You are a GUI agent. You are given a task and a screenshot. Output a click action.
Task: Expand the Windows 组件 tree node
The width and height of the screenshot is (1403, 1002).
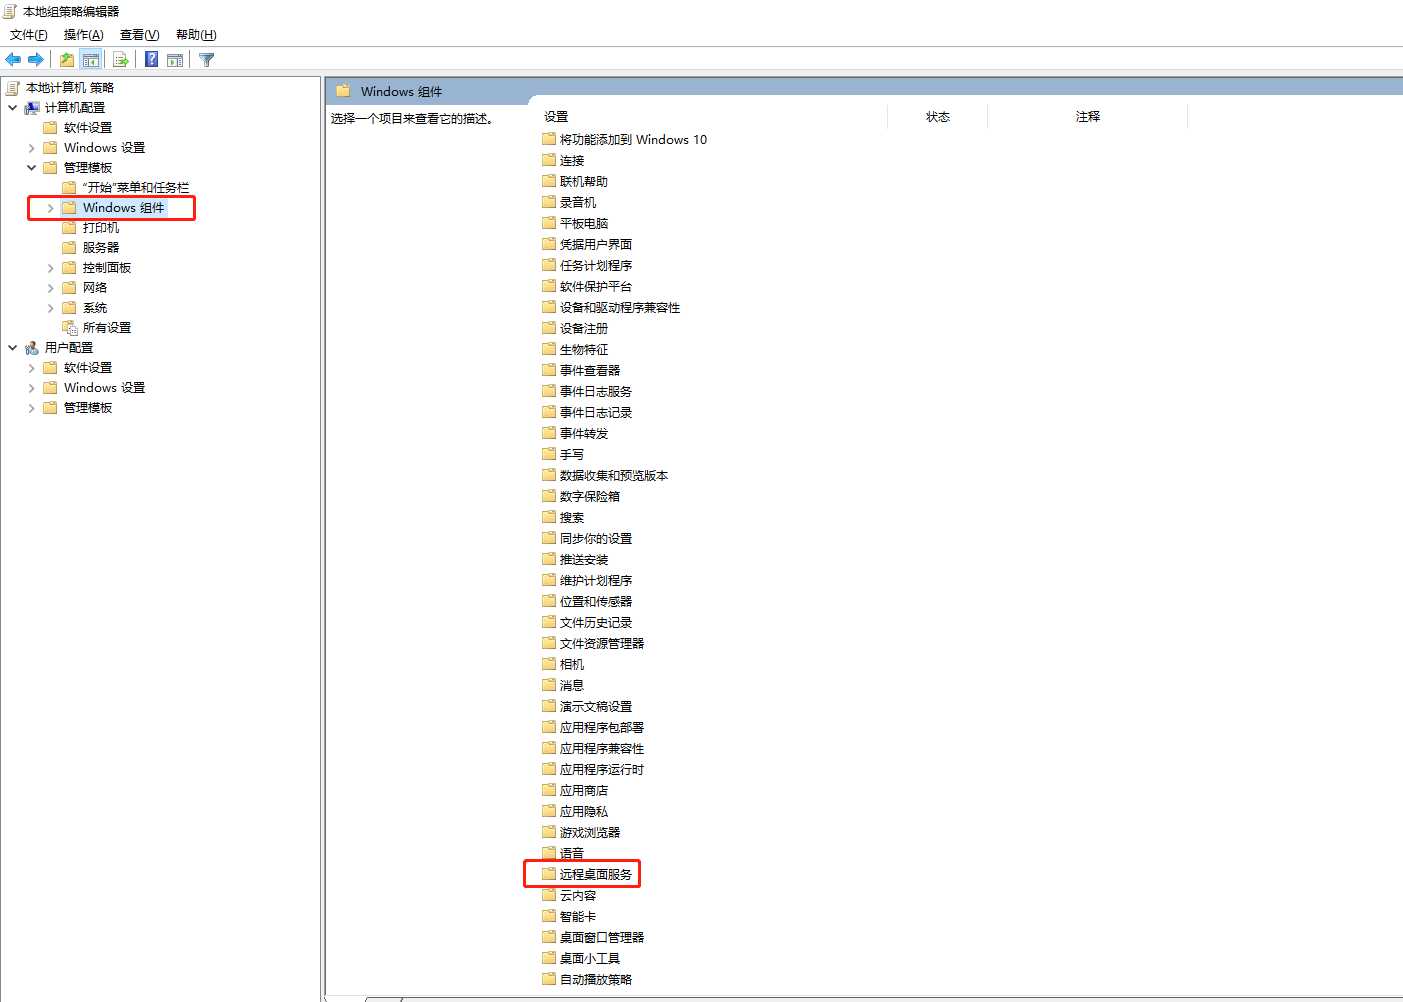[x=51, y=208]
